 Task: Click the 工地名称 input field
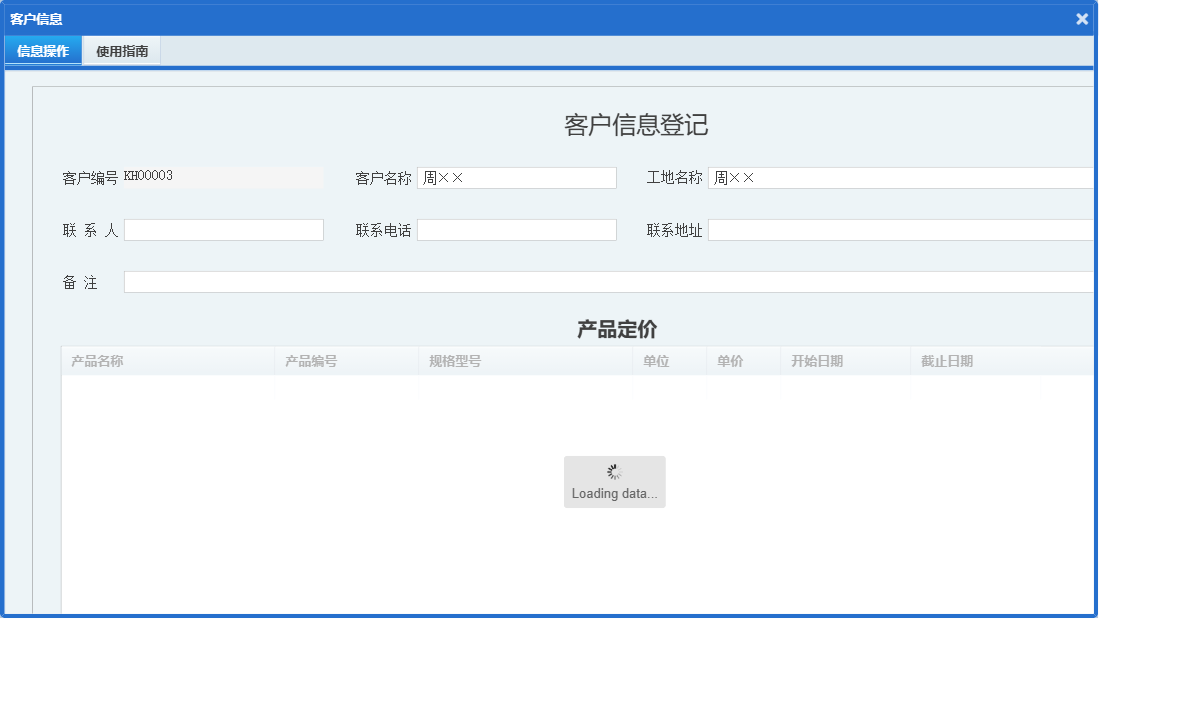900,177
